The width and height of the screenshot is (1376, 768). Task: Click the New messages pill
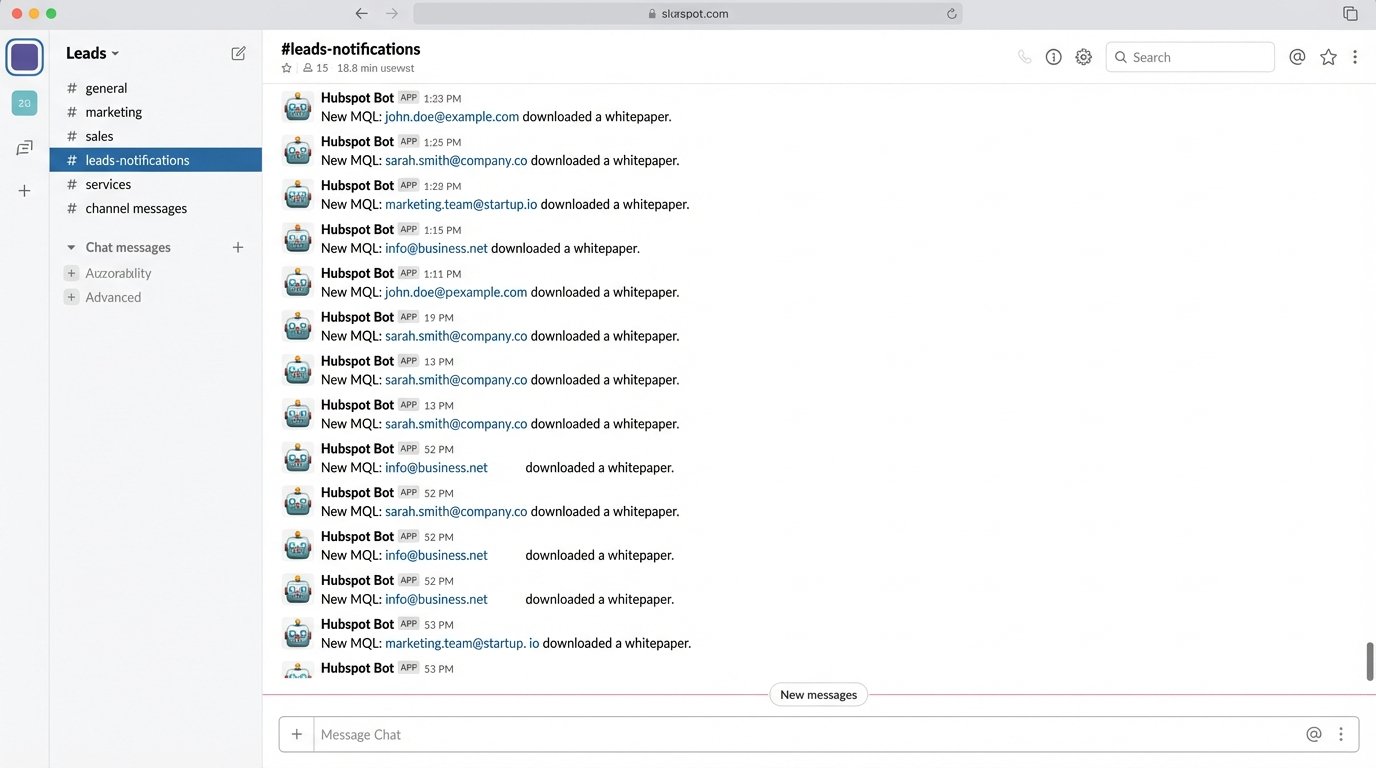tap(818, 694)
